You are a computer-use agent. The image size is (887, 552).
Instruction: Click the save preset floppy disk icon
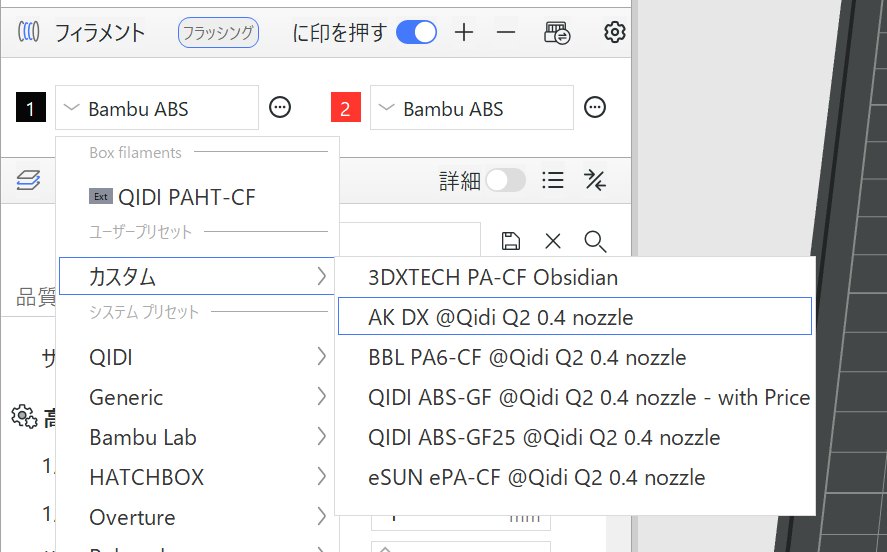tap(510, 240)
